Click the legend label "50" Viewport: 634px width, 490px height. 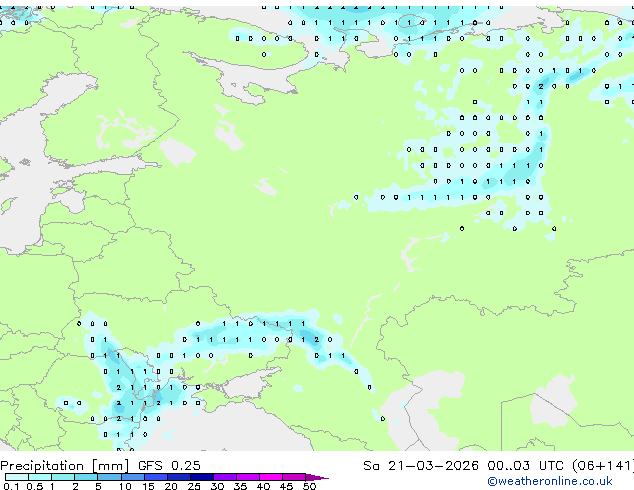(309, 486)
